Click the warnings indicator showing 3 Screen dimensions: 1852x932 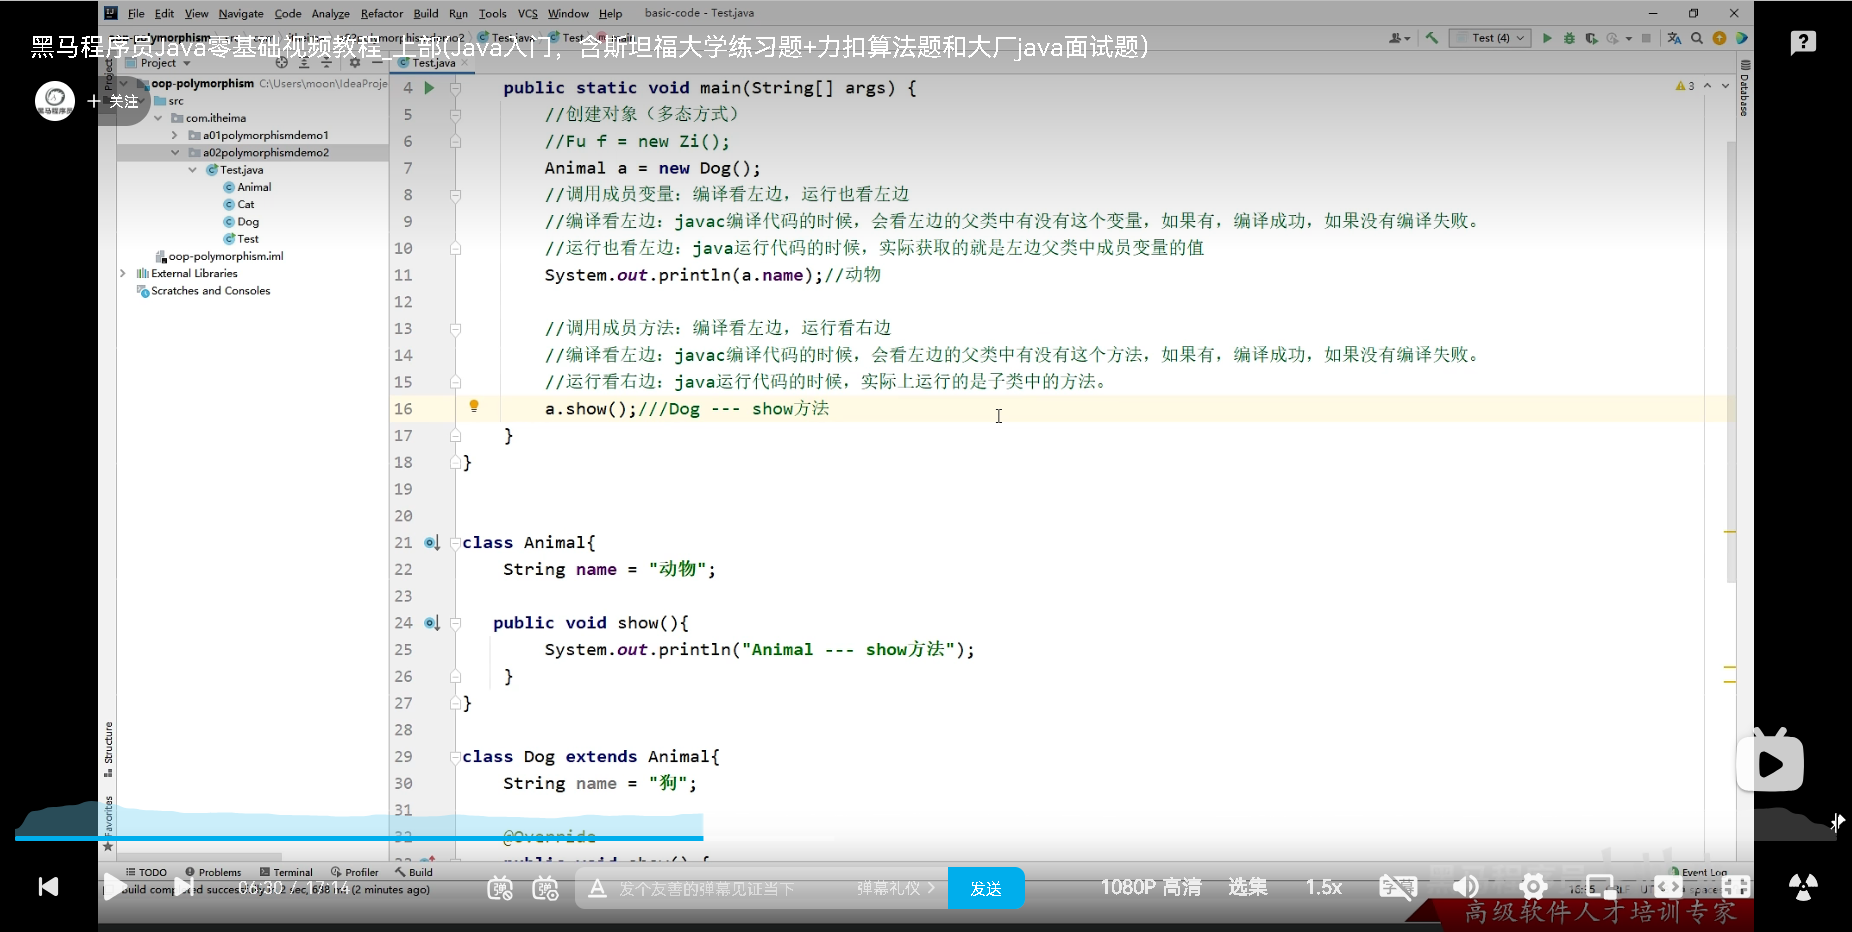(1685, 86)
